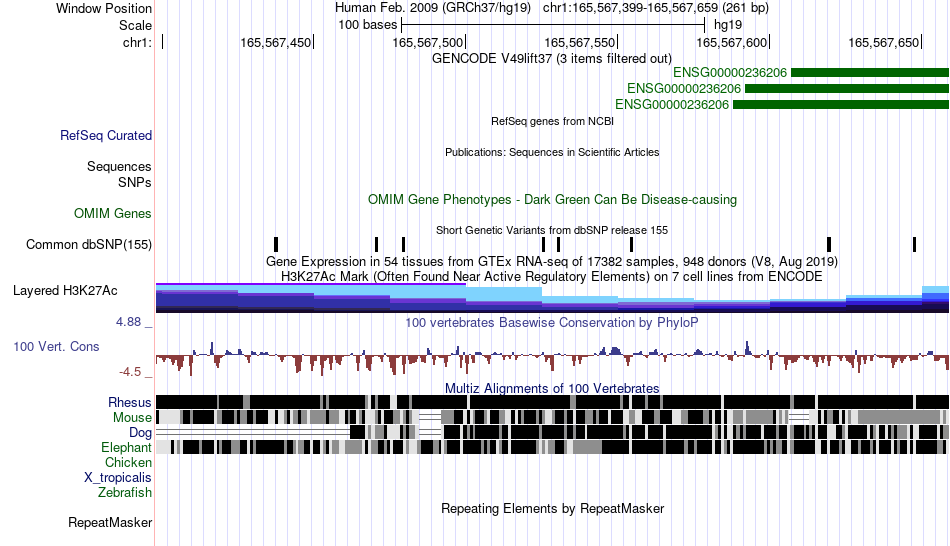Click the GTEx Gene Expression track title
This screenshot has height=546, width=950.
click(x=552, y=261)
